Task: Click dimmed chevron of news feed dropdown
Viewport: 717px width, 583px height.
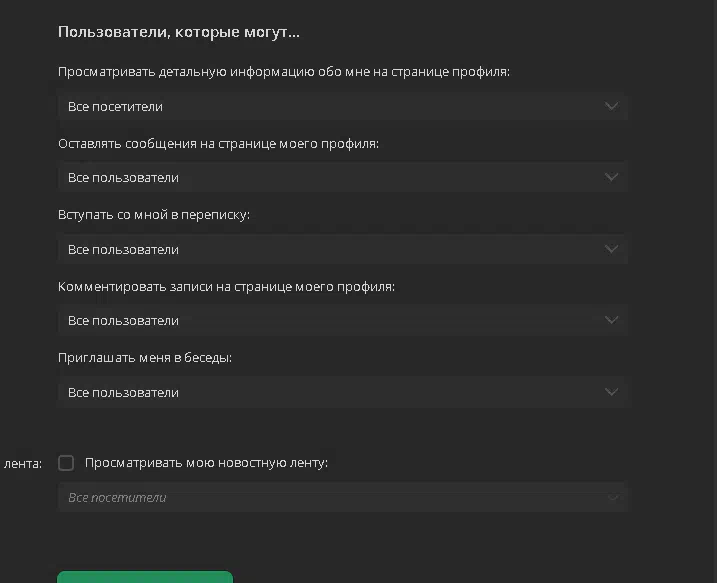Action: [612, 497]
